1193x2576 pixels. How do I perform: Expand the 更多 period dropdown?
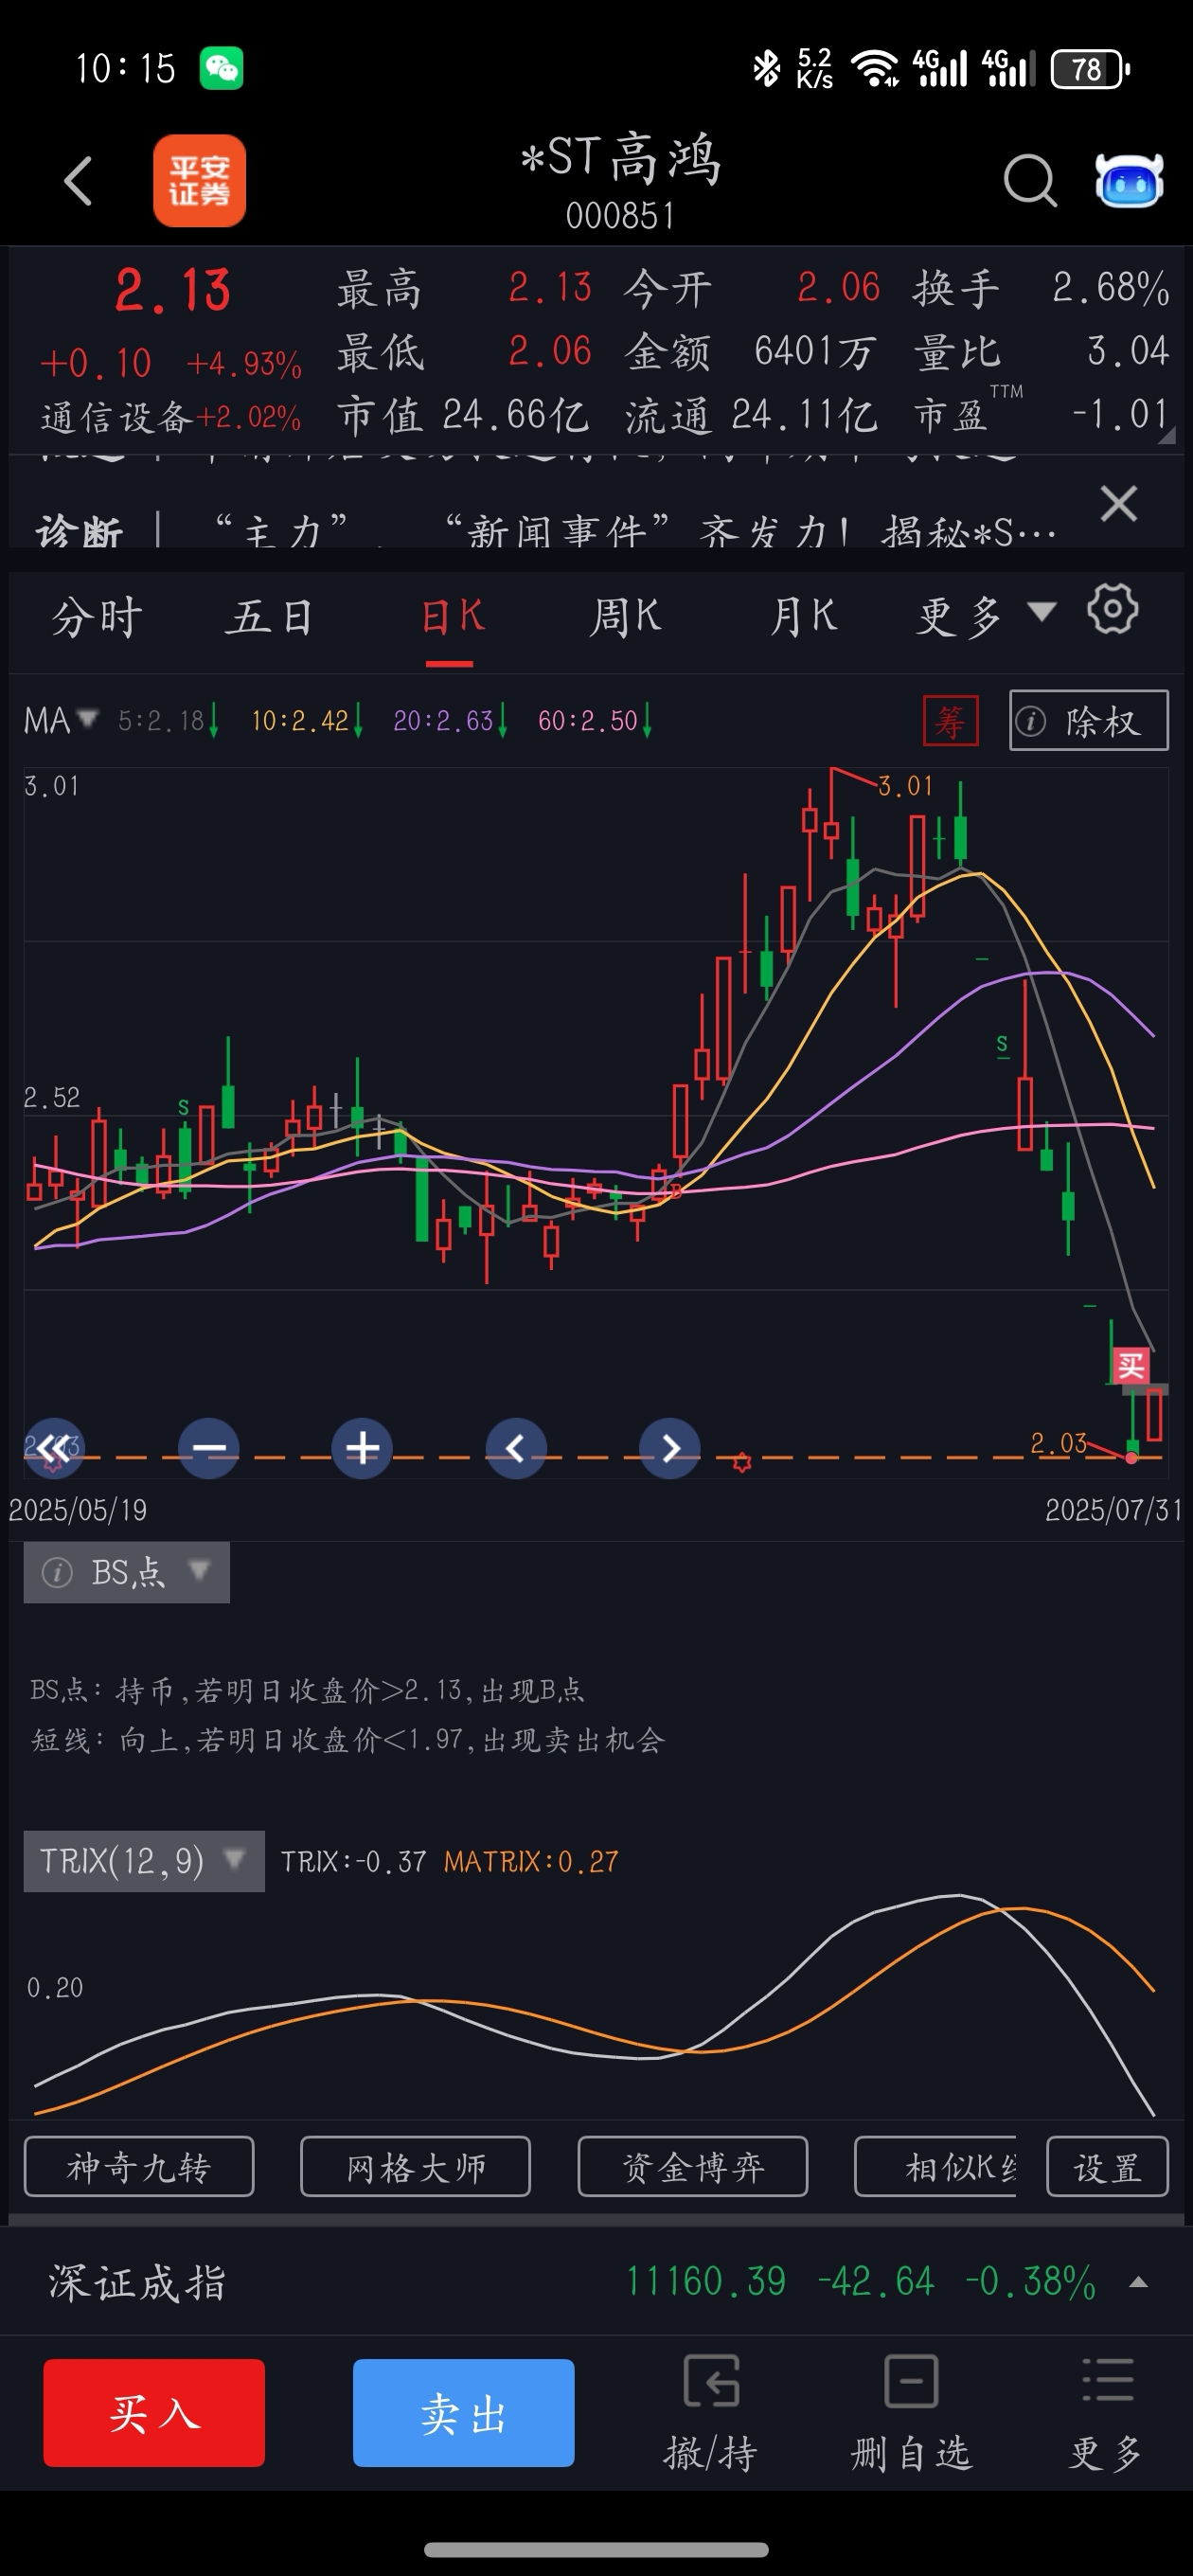(x=986, y=616)
